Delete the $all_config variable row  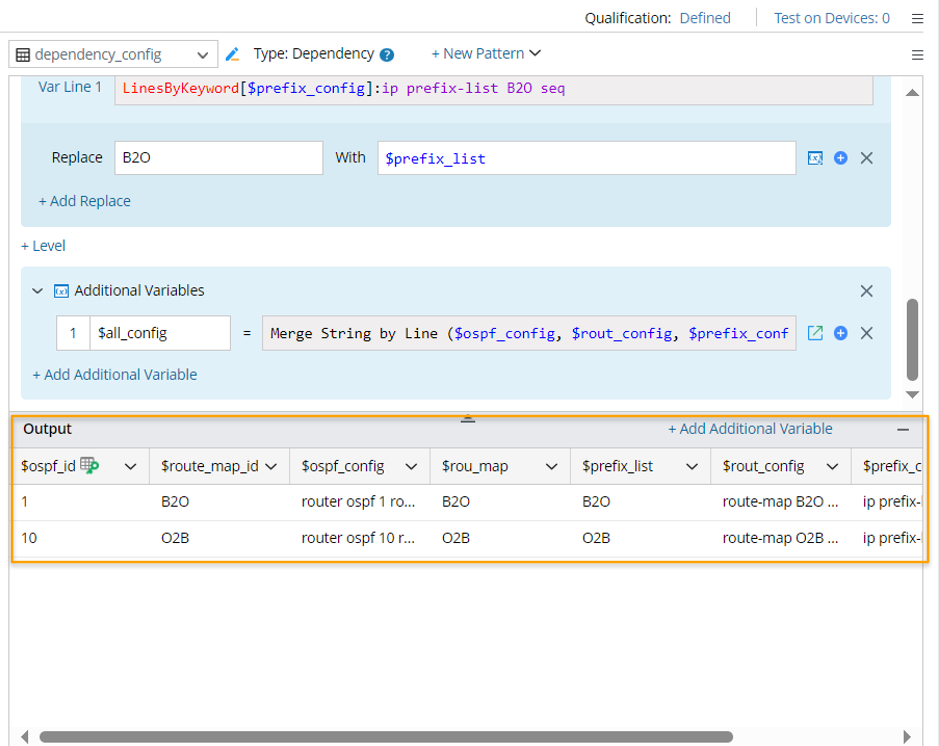867,333
